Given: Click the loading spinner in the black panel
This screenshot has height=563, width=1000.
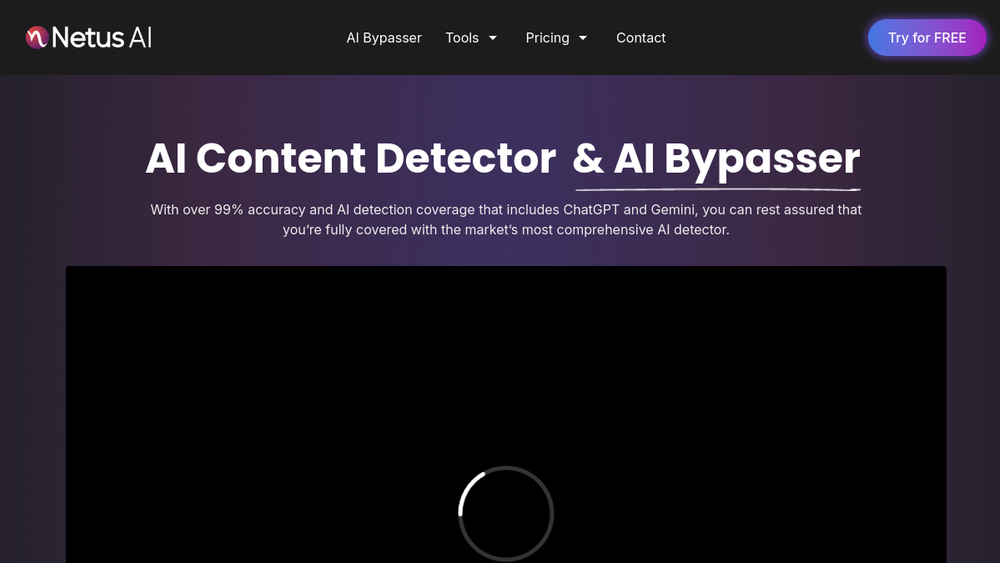Looking at the screenshot, I should [x=506, y=513].
